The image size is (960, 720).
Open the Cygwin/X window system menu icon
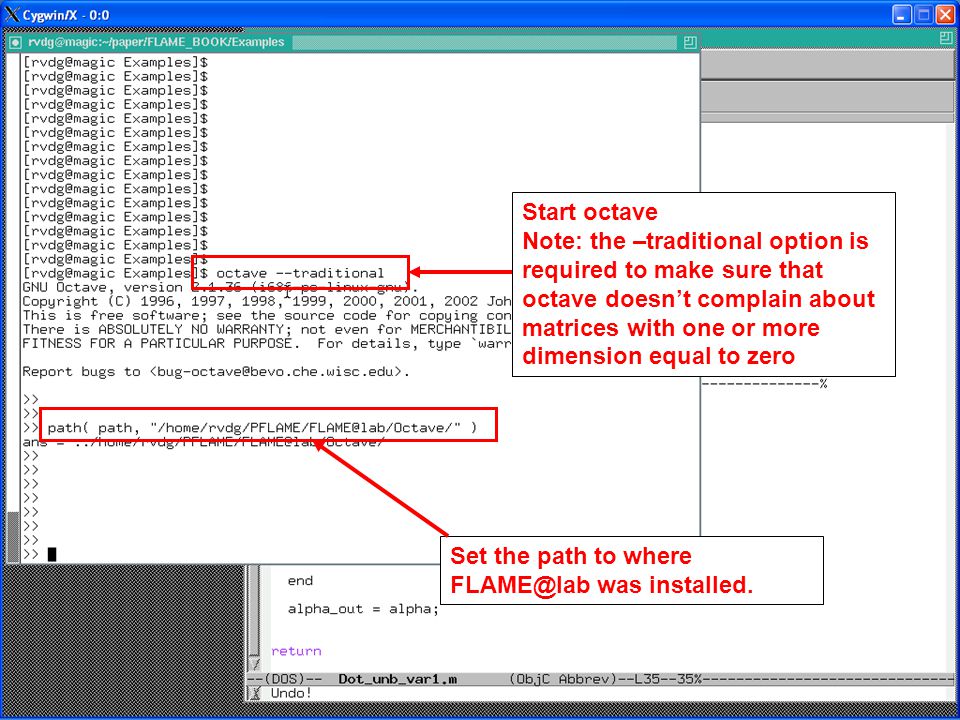coord(11,14)
